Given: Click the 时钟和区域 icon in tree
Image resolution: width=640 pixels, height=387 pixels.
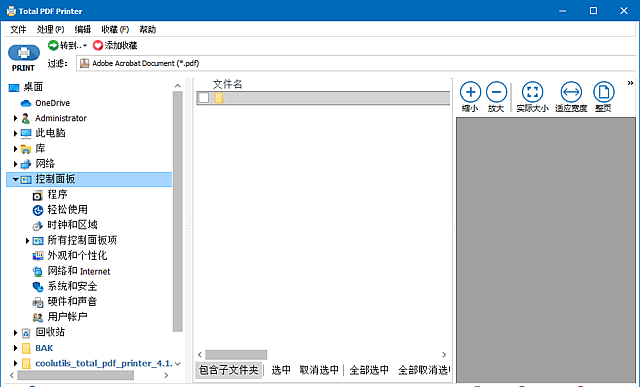Looking at the screenshot, I should 38,226.
